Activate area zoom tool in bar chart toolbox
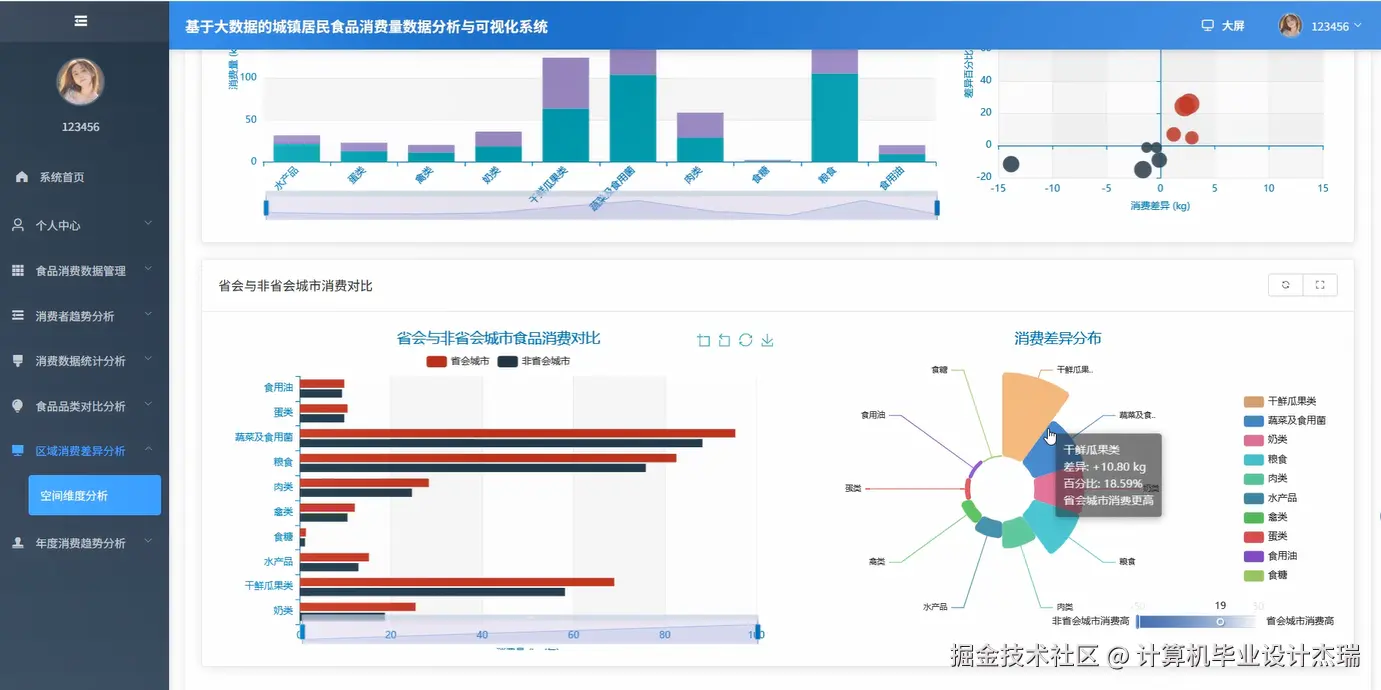Screen dimensions: 1381x690 pos(703,340)
